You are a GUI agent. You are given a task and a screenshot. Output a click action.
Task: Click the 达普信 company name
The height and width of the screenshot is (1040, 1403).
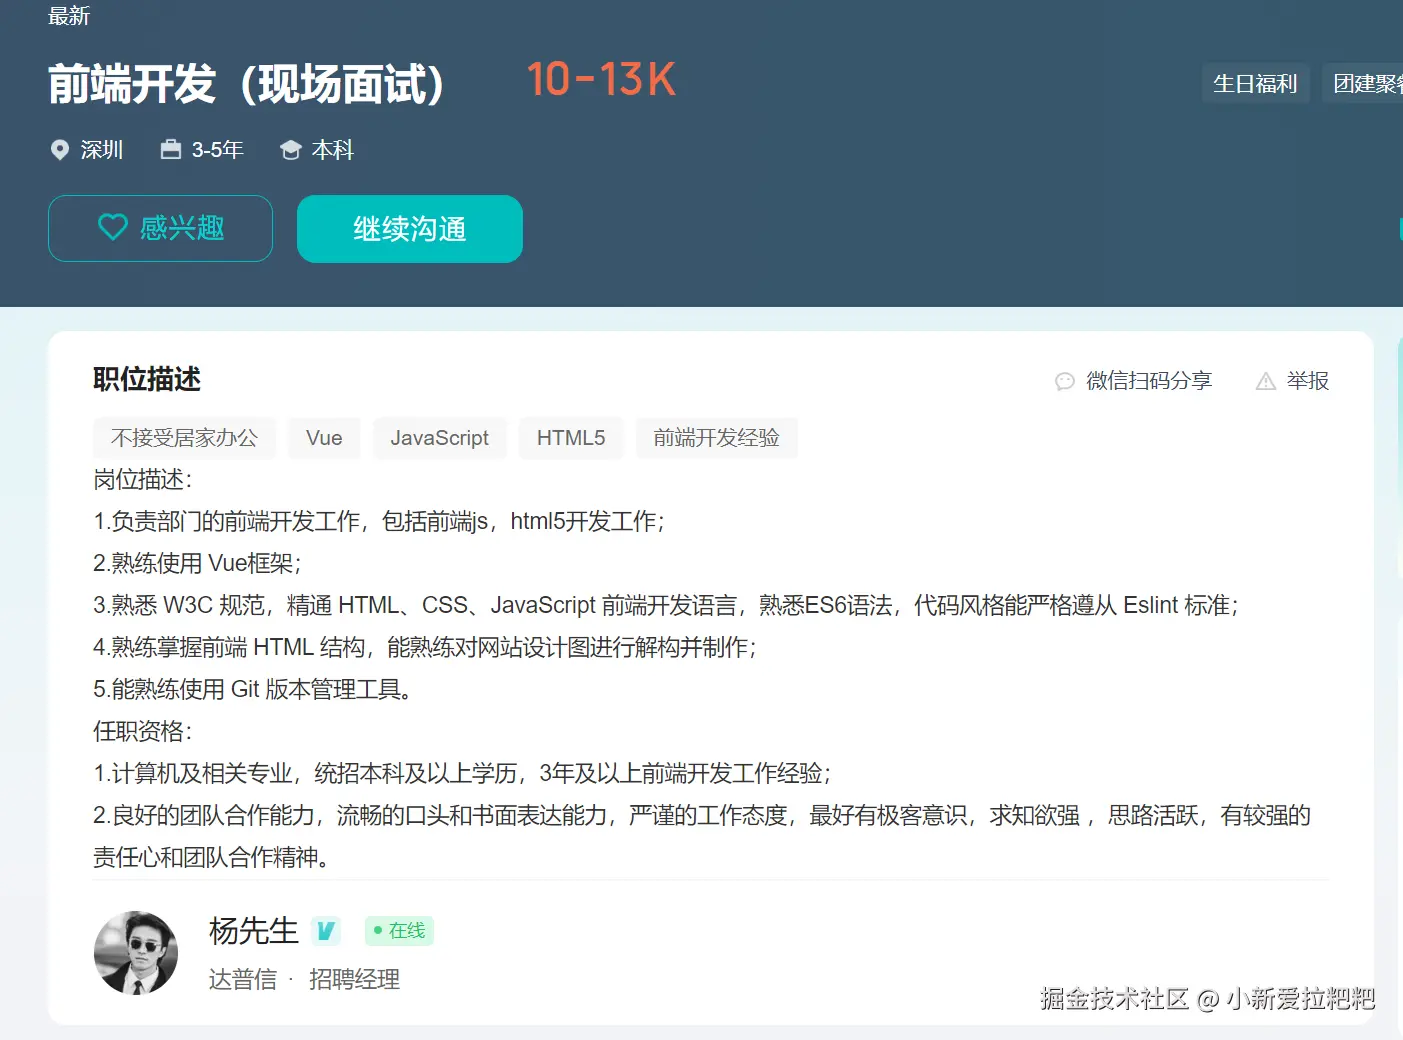tap(243, 979)
